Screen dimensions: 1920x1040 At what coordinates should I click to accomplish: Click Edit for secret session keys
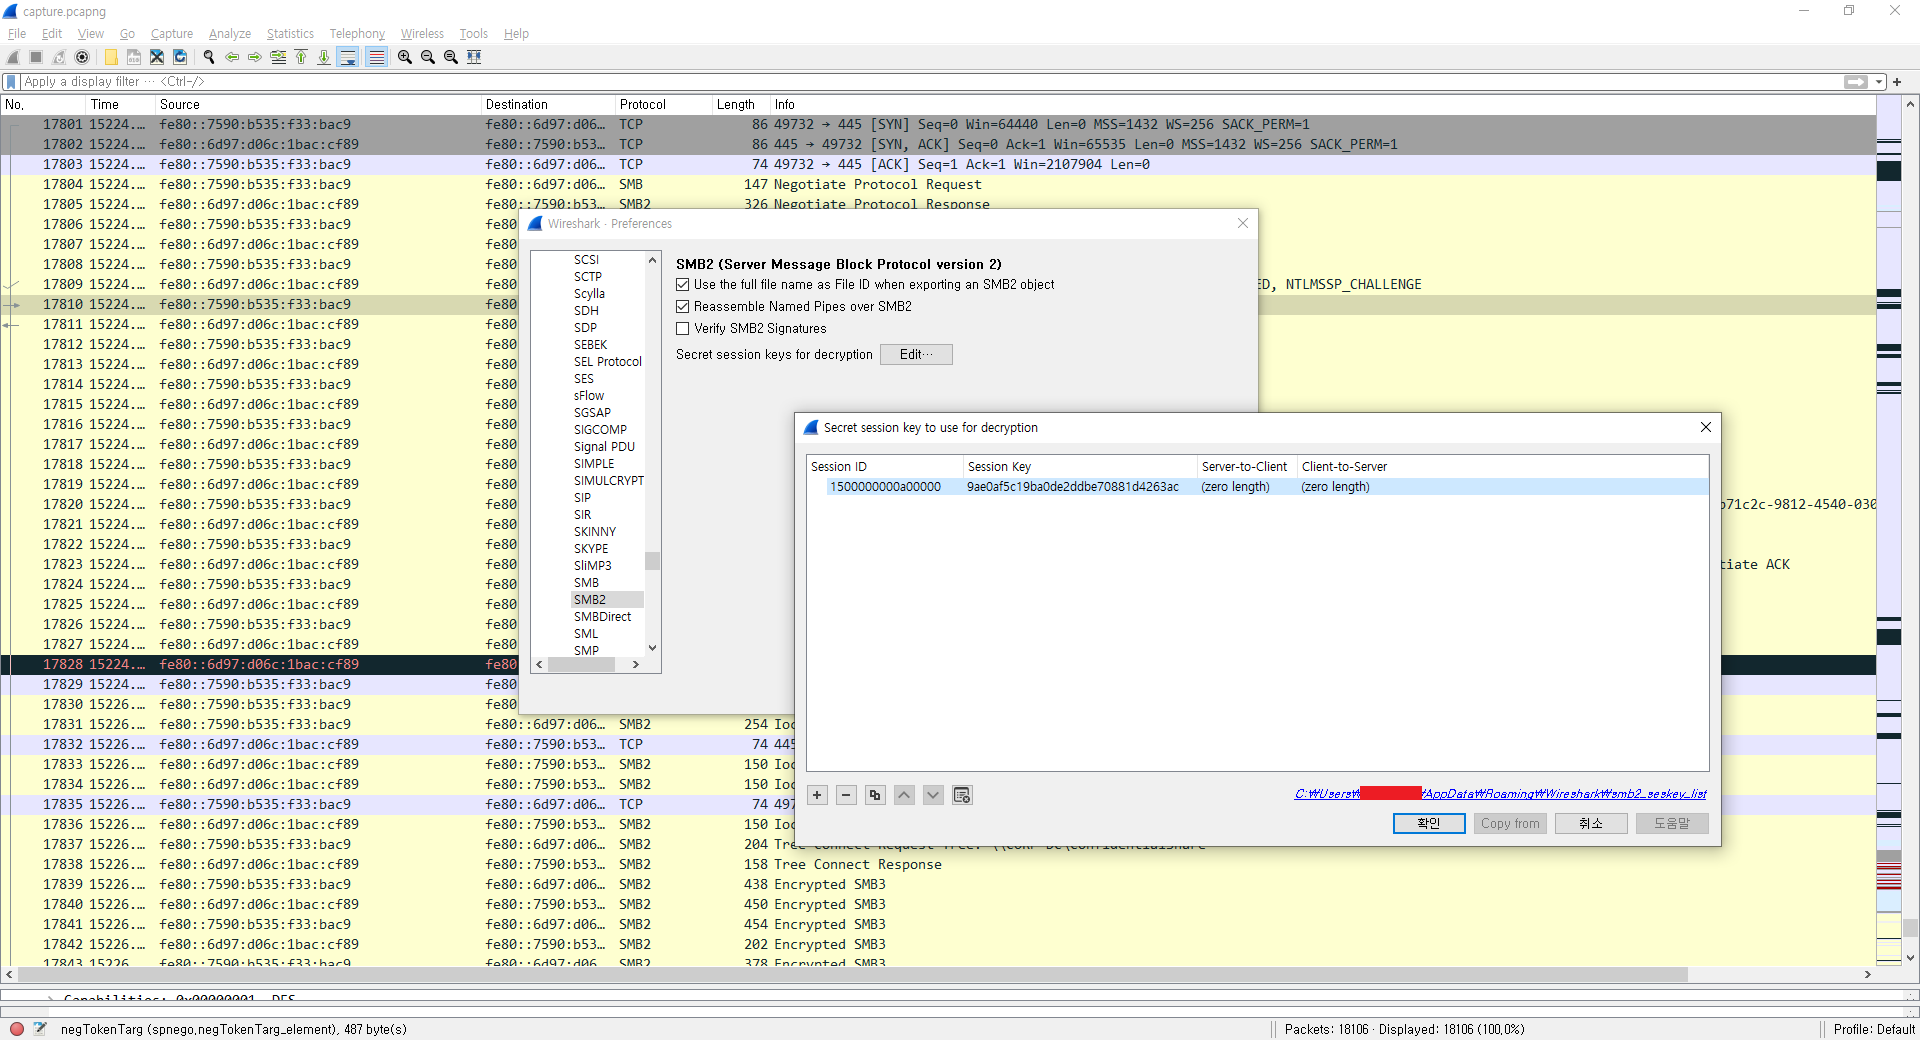pos(916,355)
